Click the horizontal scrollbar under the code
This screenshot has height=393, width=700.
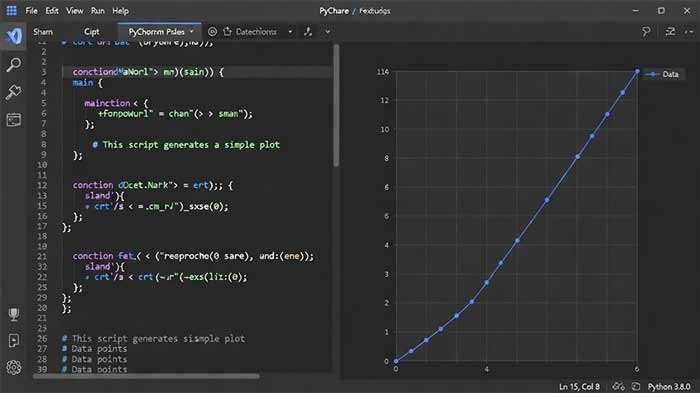tap(146, 376)
